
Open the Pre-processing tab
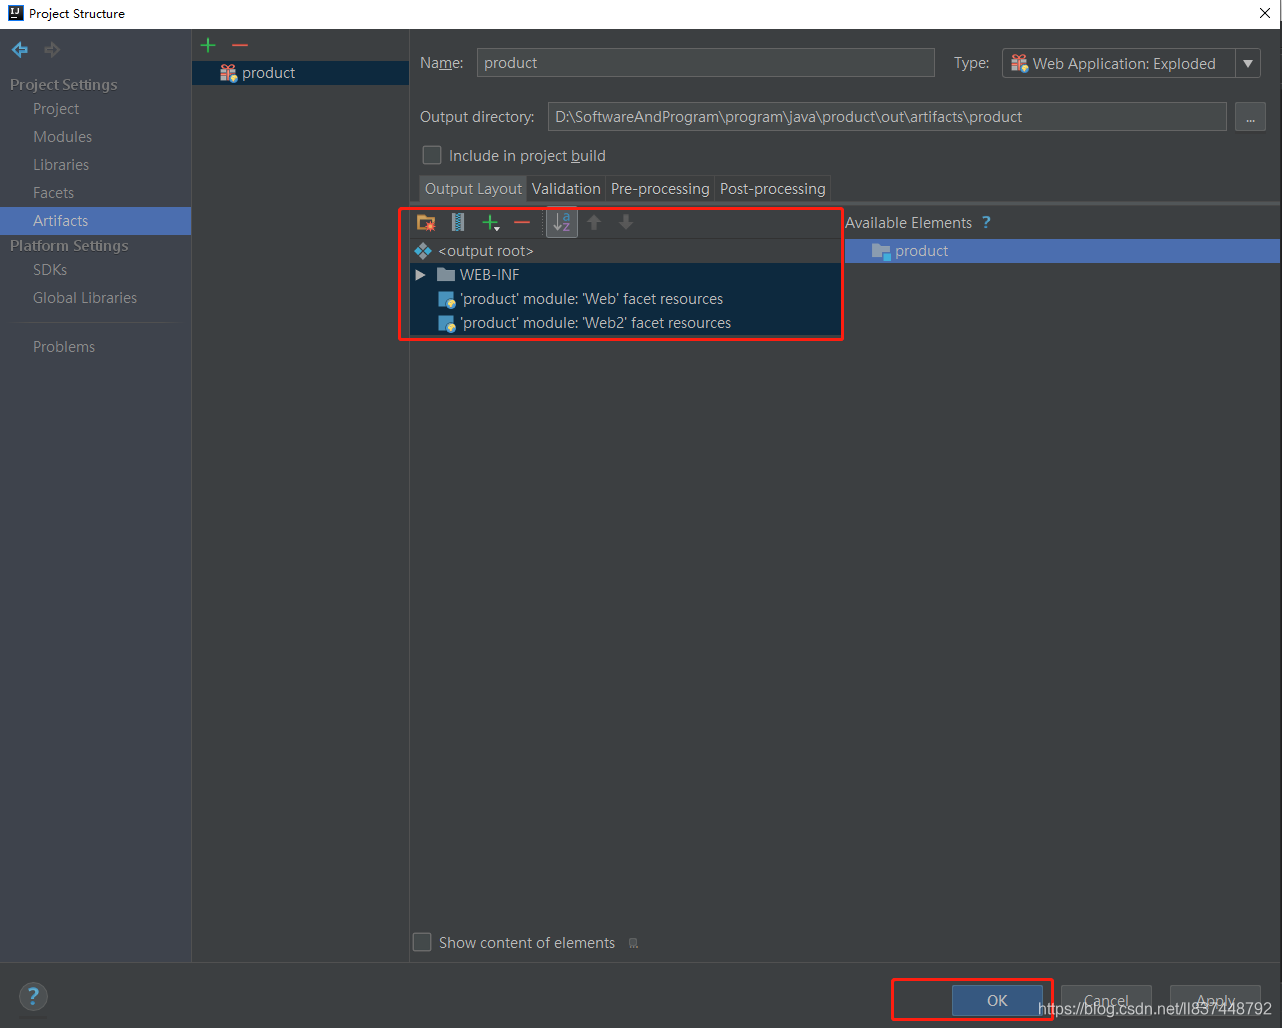tap(660, 188)
